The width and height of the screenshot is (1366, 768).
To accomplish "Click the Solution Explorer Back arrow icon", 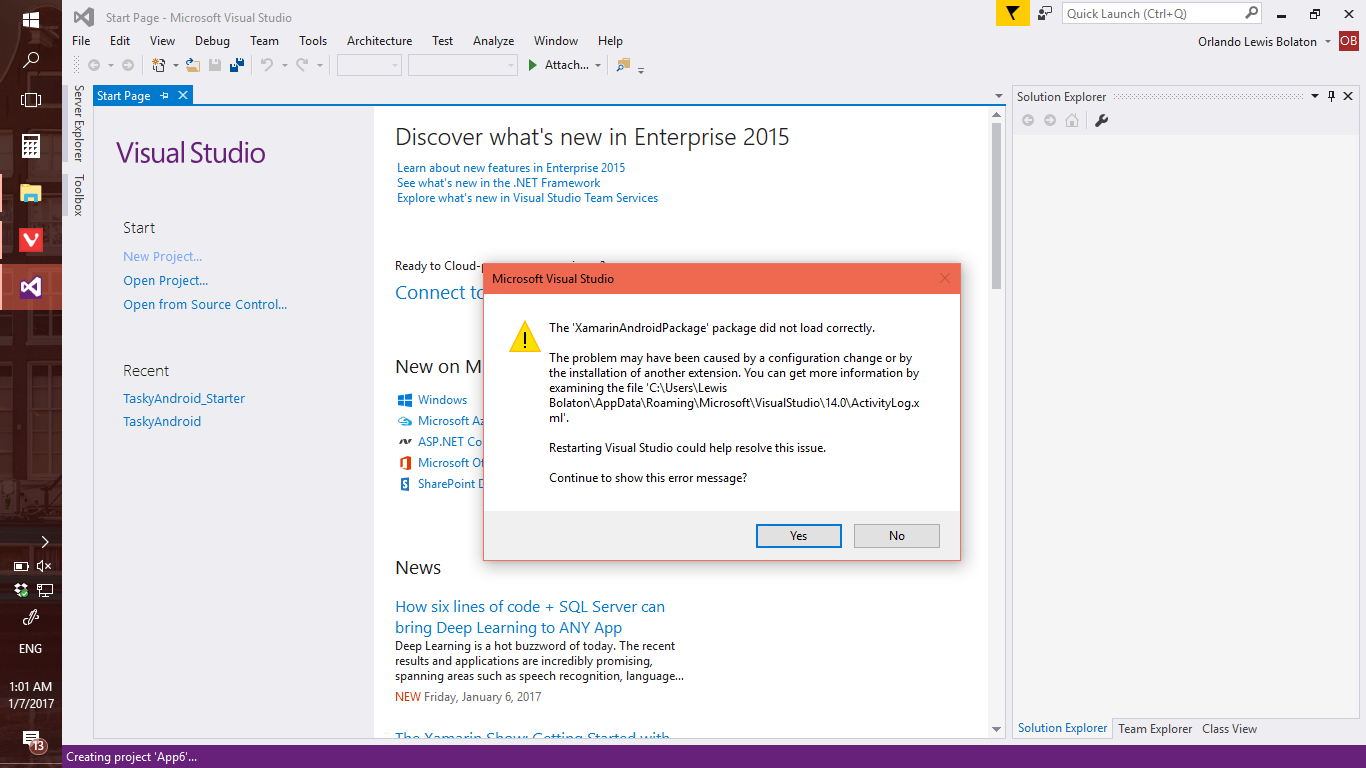I will 1027,120.
